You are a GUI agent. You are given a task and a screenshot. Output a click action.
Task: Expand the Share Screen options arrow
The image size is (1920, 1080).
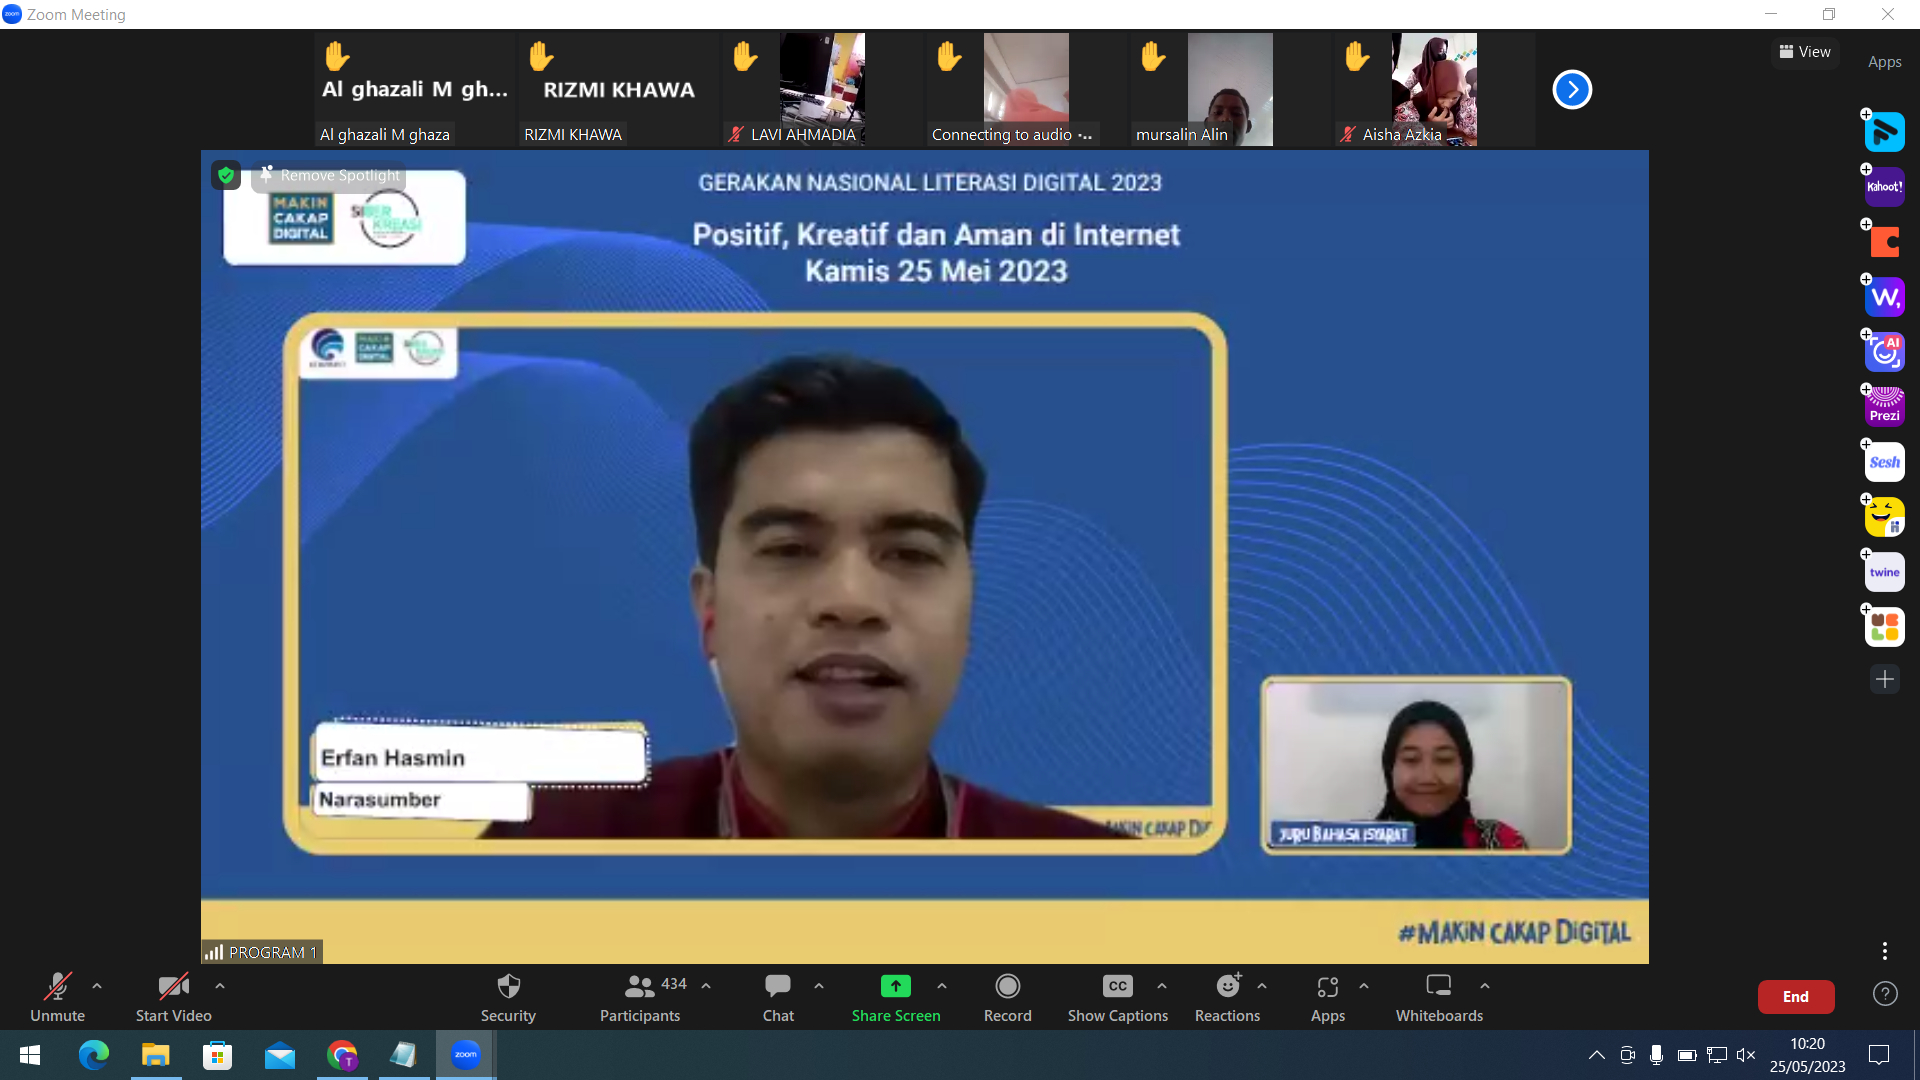click(942, 986)
